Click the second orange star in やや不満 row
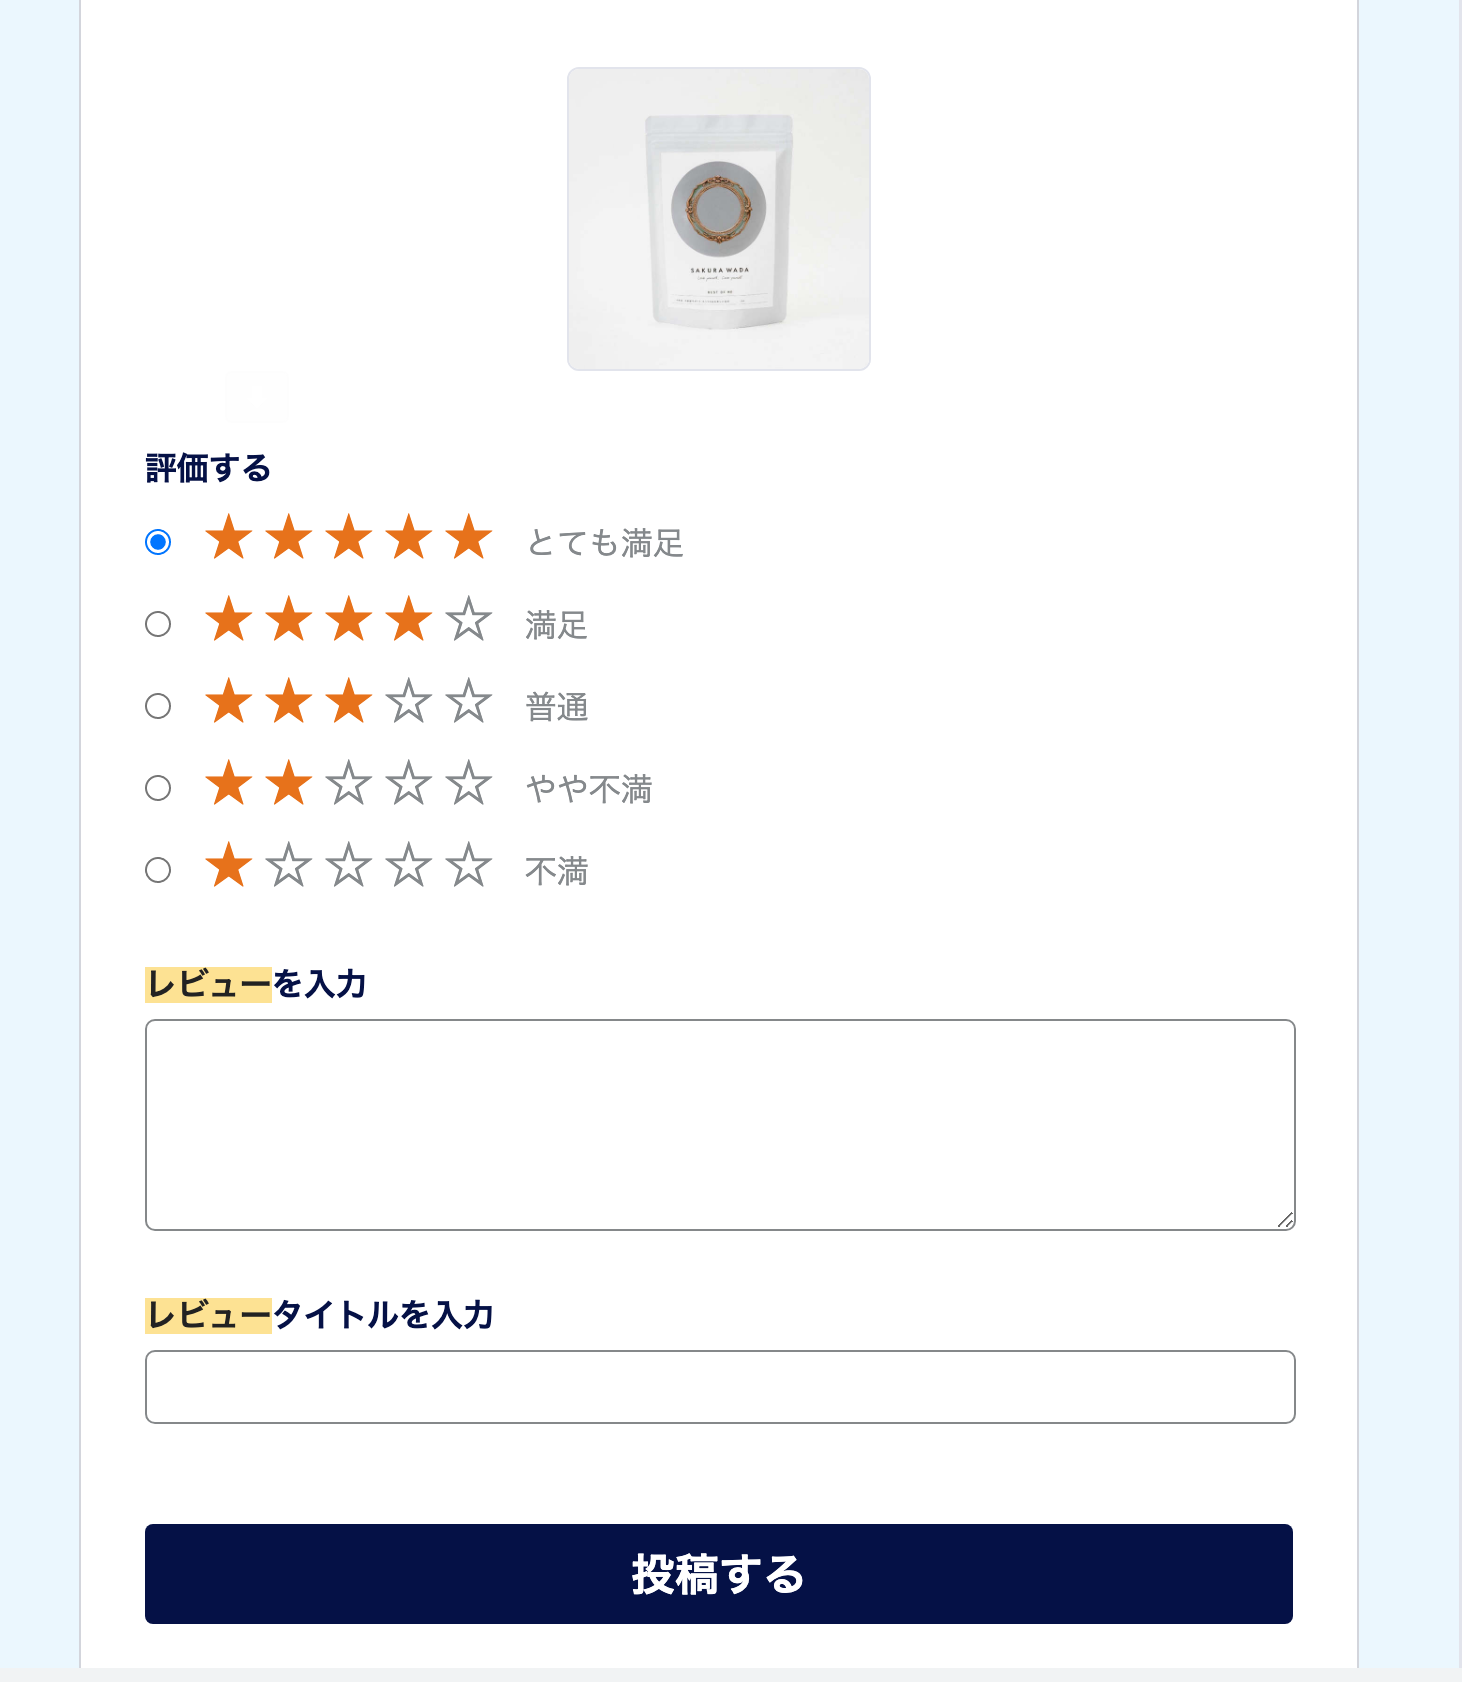 click(x=289, y=784)
